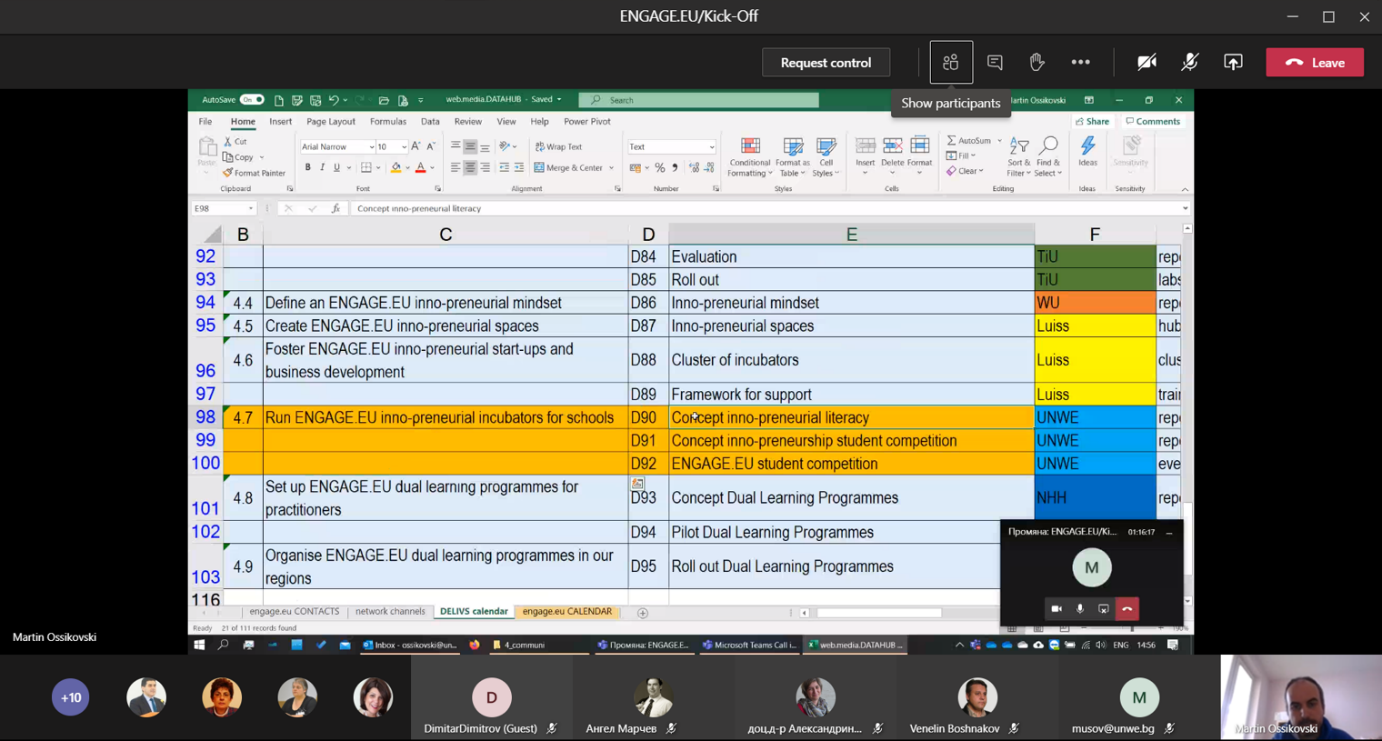Viewport: 1382px width, 741px height.
Task: Select the Format Painter tool
Action: click(x=254, y=173)
